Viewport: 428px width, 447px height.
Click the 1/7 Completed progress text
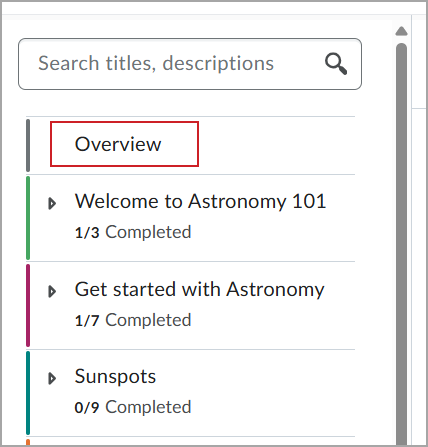(x=133, y=320)
